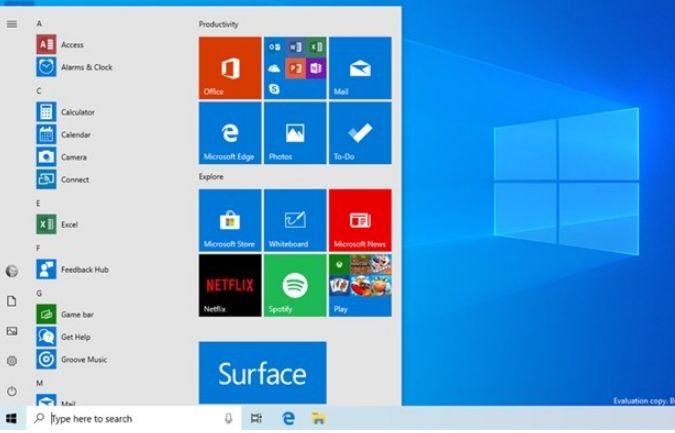This screenshot has width=675, height=433.
Task: Launch the Camera app
Action: coord(62,157)
